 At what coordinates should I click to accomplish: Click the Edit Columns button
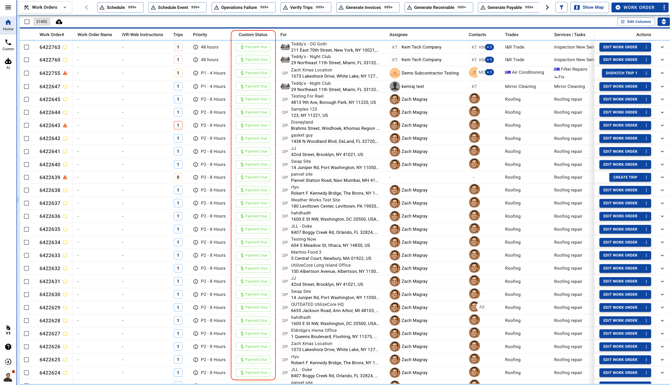(x=636, y=21)
